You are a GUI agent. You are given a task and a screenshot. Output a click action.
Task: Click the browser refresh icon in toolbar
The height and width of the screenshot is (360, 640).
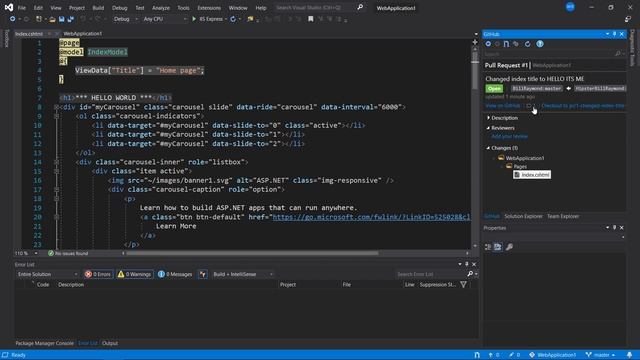pyautogui.click(x=233, y=19)
